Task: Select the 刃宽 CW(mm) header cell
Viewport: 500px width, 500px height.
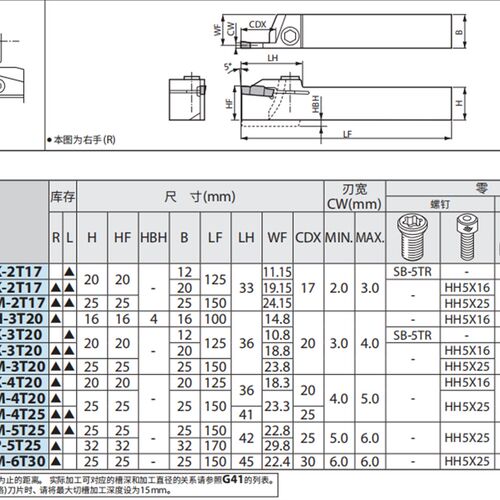Action: click(354, 196)
